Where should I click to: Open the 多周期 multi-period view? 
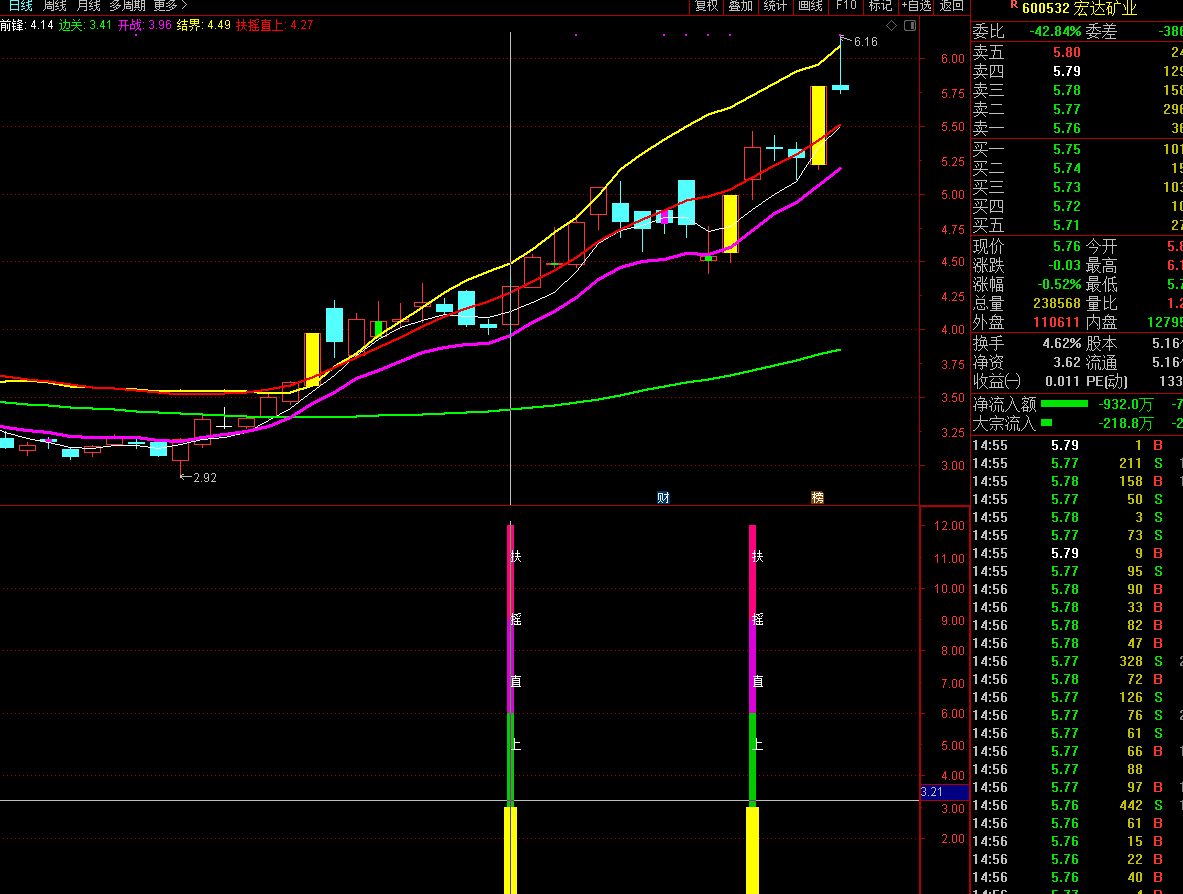[127, 6]
